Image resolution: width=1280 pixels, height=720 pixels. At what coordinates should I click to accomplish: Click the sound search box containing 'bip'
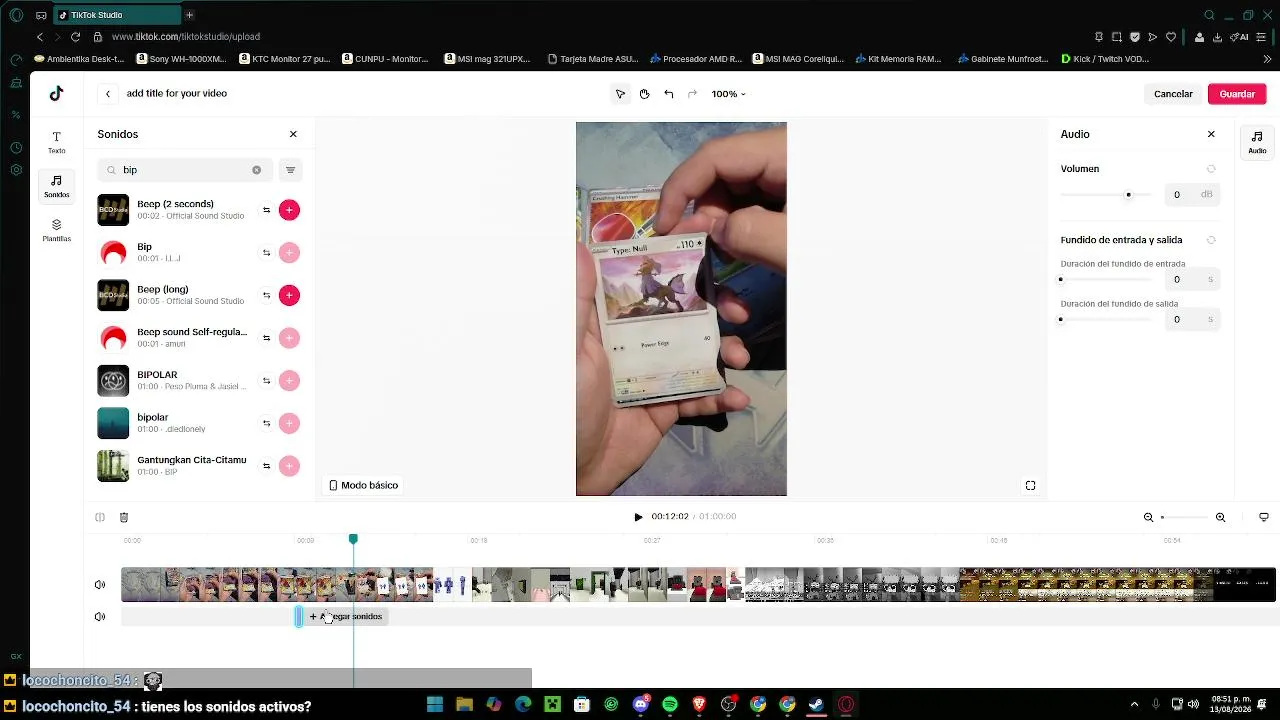[185, 170]
